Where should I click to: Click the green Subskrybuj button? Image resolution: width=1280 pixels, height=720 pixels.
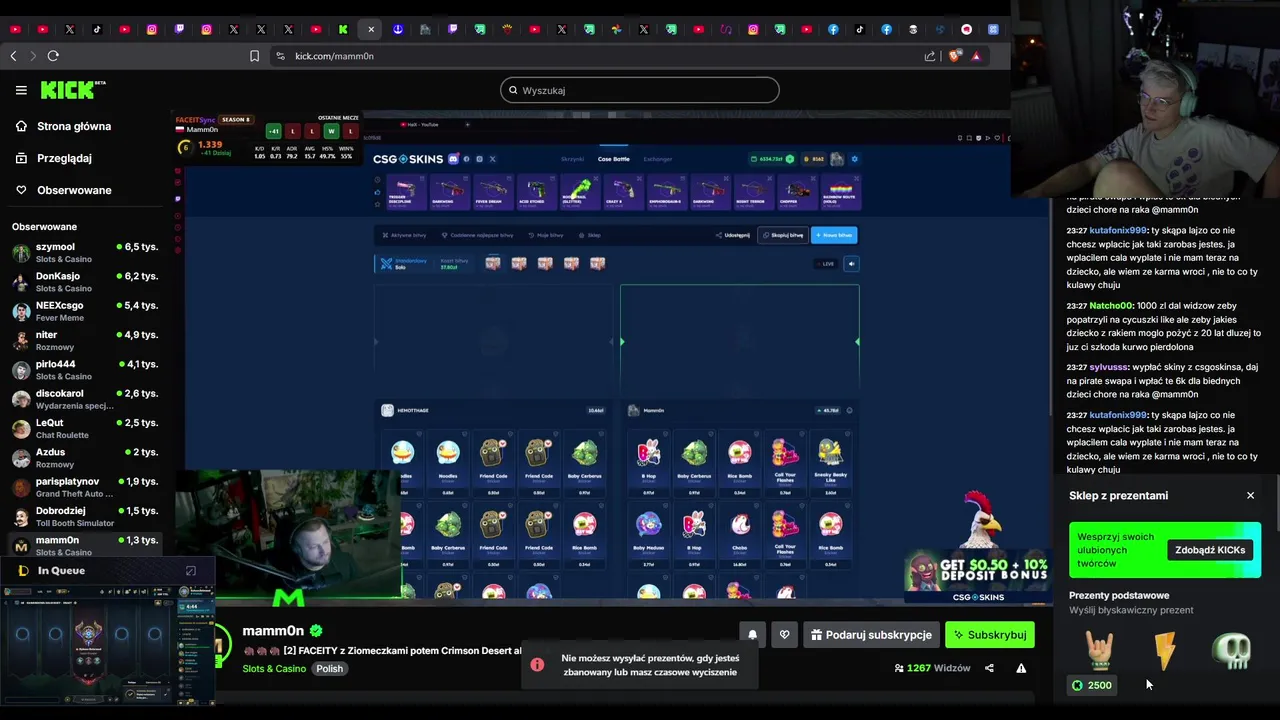pyautogui.click(x=990, y=635)
